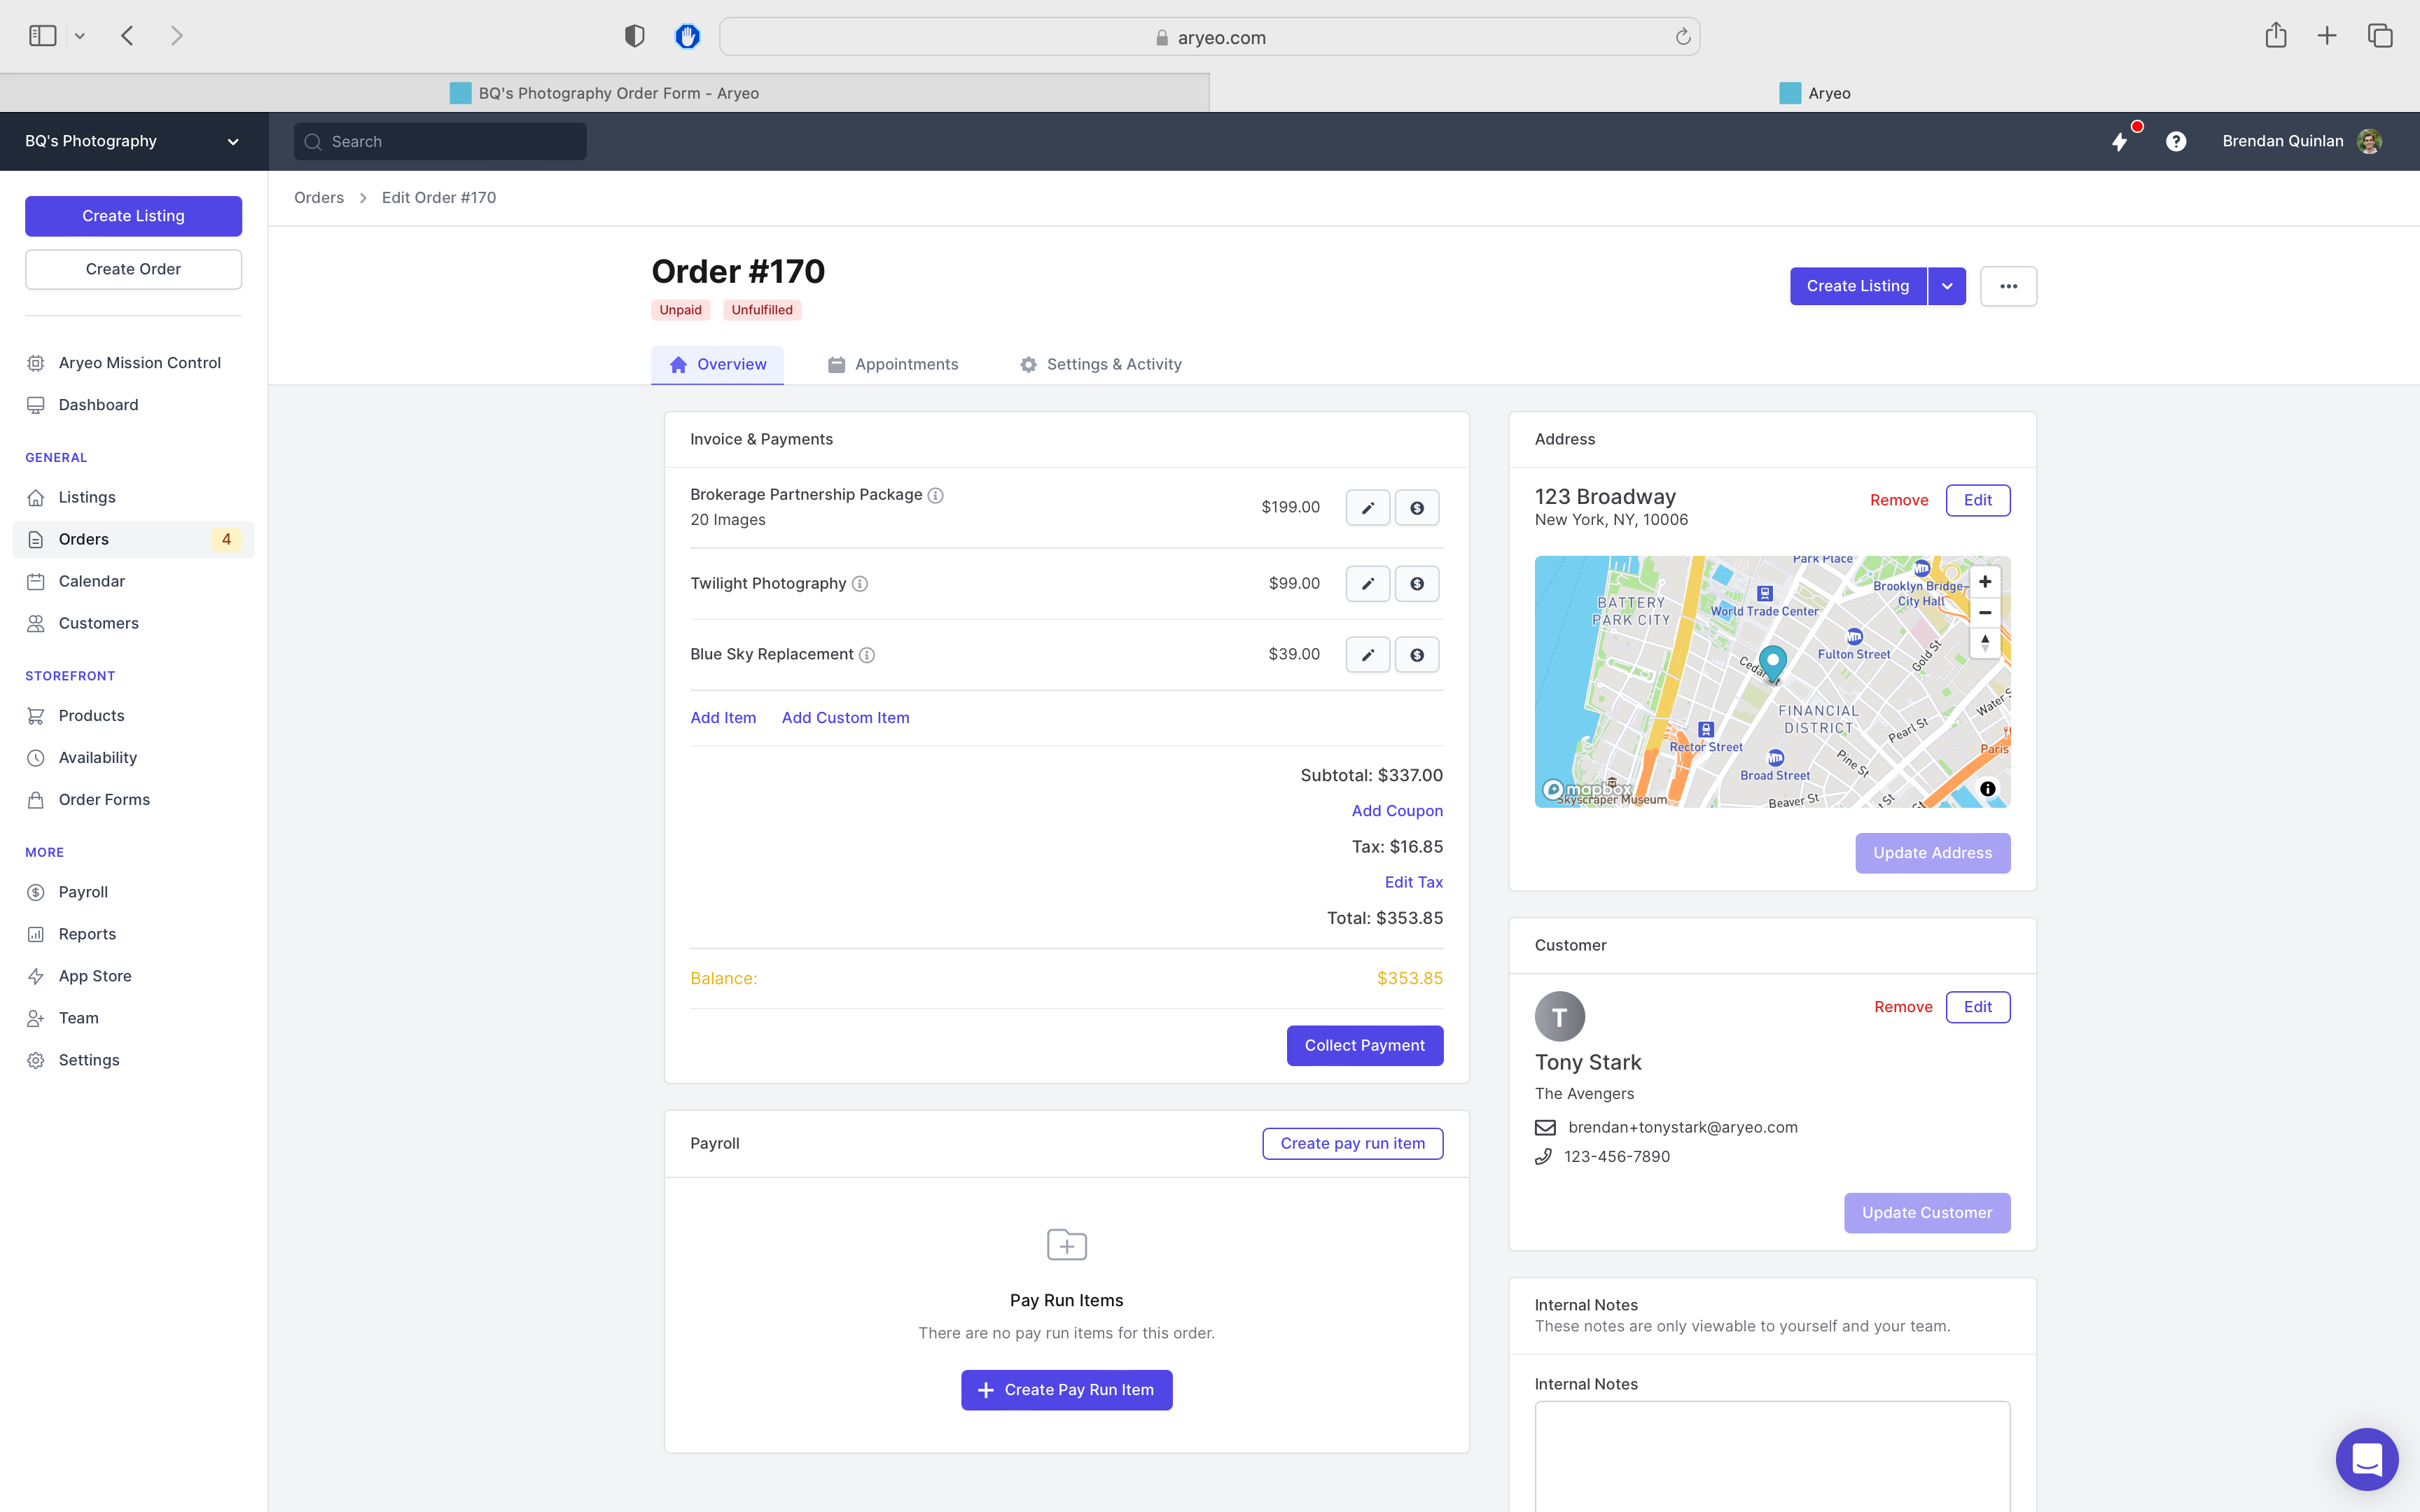2420x1512 pixels.
Task: Click the Add Coupon link
Action: pyautogui.click(x=1396, y=811)
